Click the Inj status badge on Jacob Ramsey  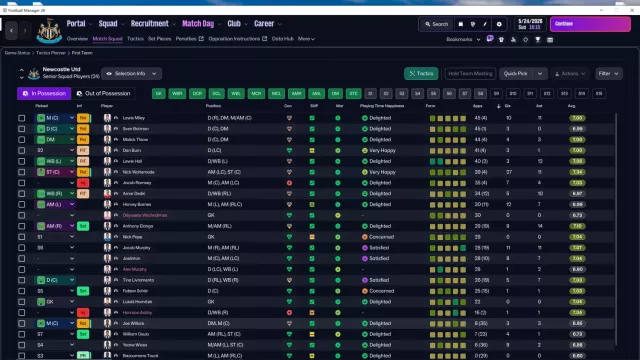click(83, 183)
